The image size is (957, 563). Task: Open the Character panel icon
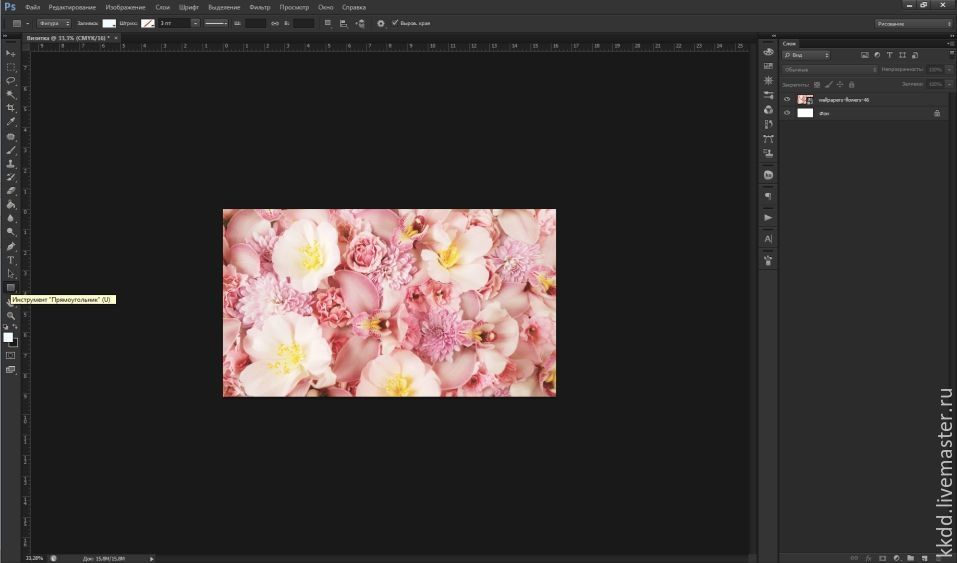768,239
